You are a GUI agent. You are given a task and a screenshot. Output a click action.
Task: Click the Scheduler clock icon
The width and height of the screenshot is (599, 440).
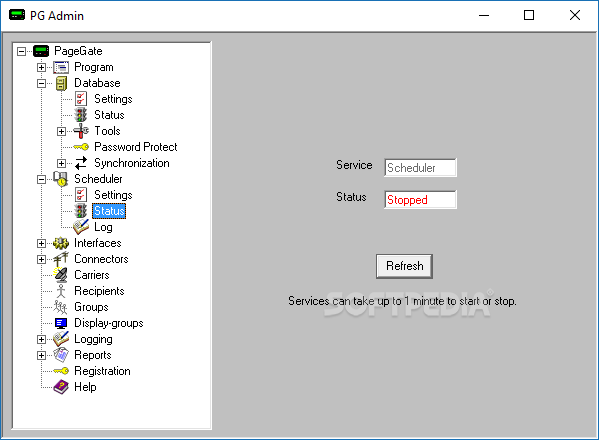61,179
